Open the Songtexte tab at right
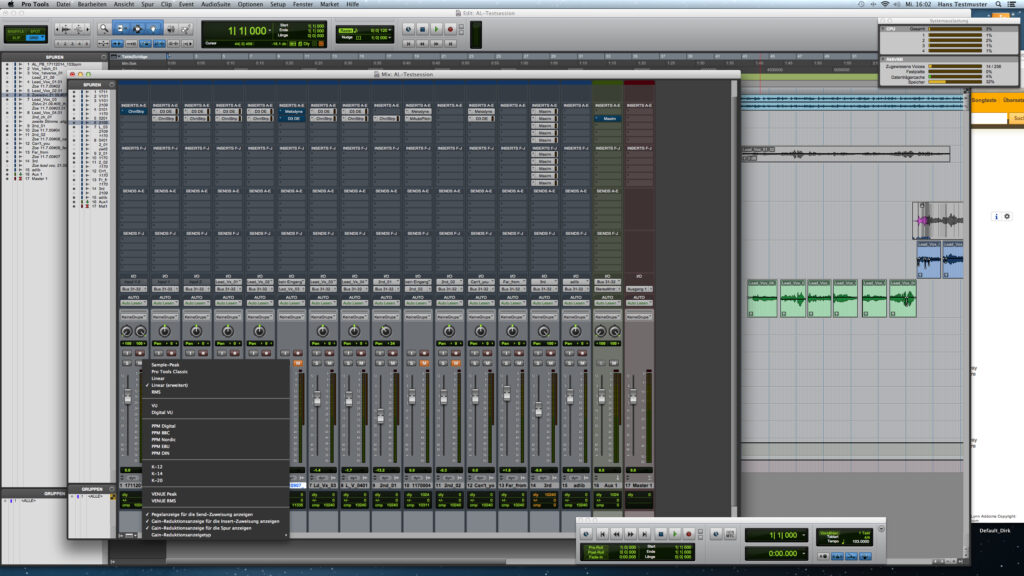 pyautogui.click(x=984, y=100)
